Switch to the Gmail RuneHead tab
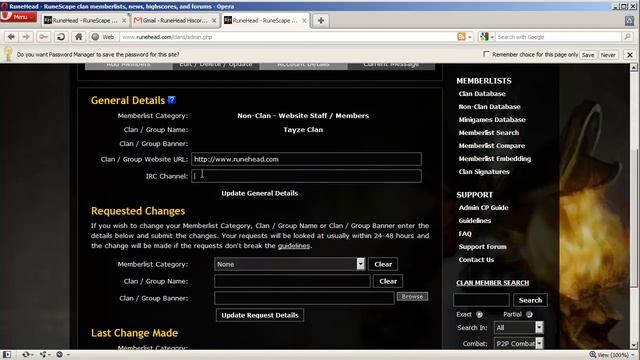This screenshot has width=640, height=360. [x=175, y=20]
